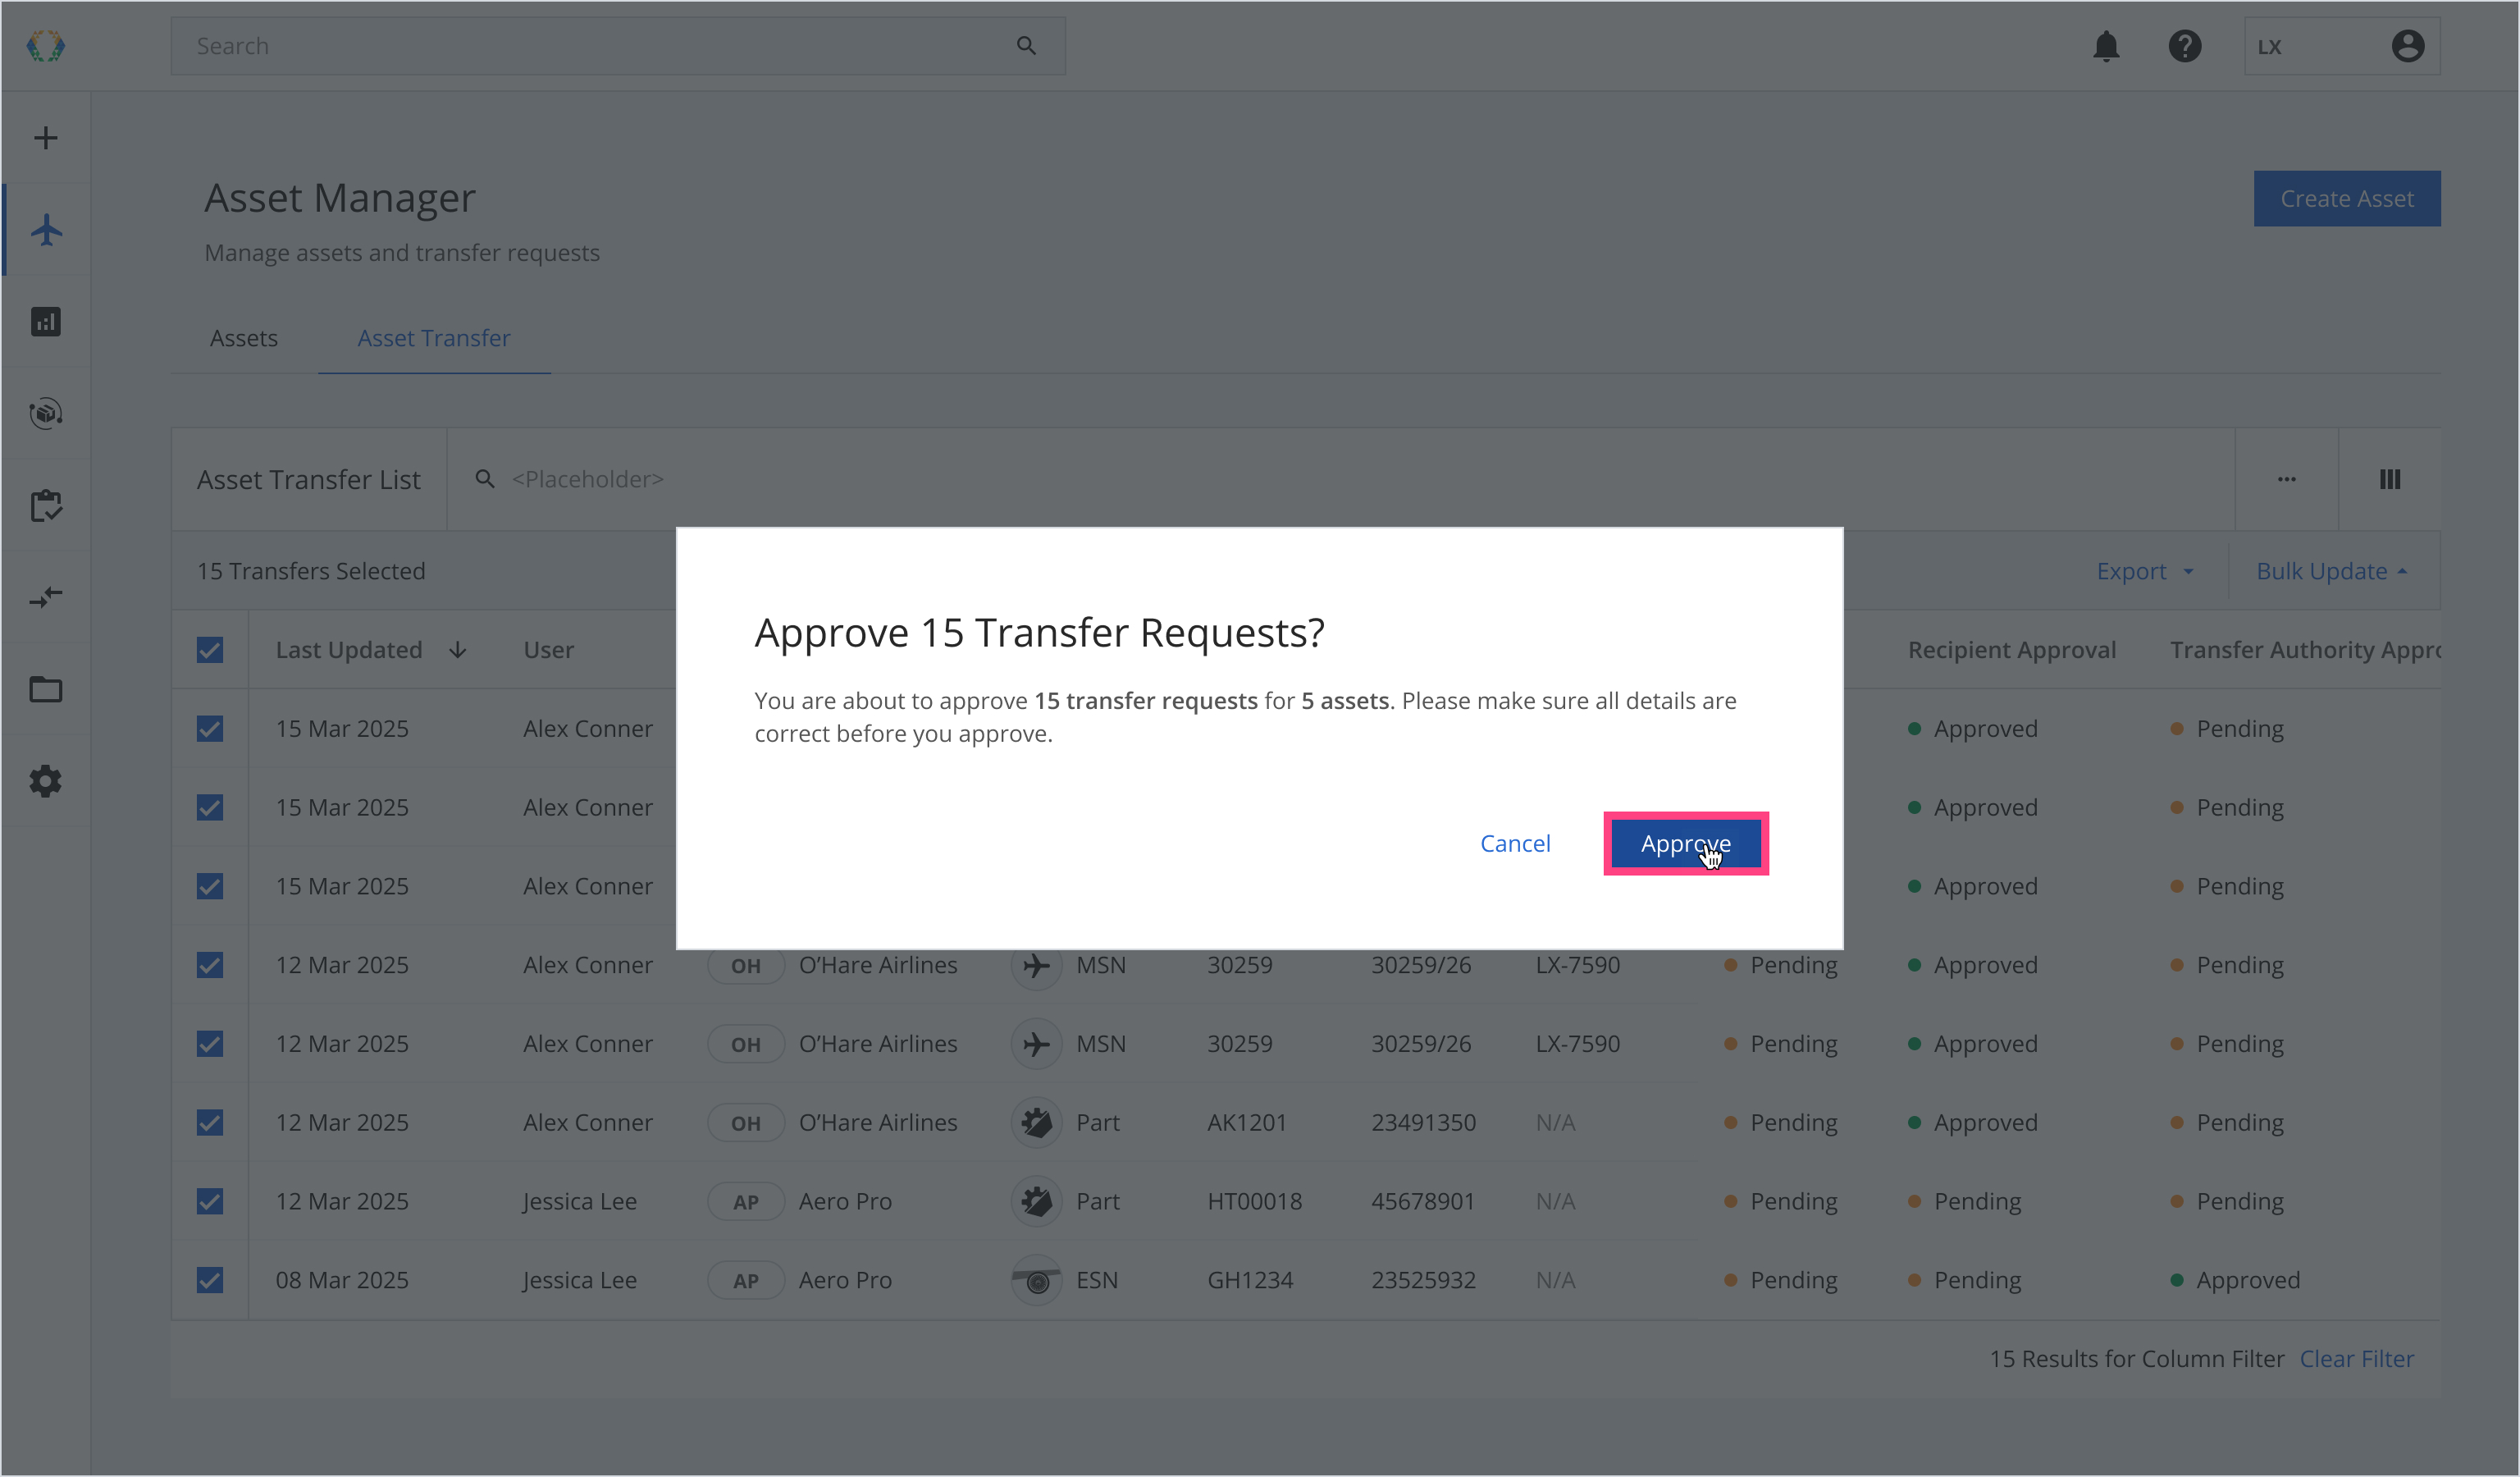Open the clipboard checklist sidebar icon
Image resolution: width=2520 pixels, height=1477 pixels.
point(46,505)
